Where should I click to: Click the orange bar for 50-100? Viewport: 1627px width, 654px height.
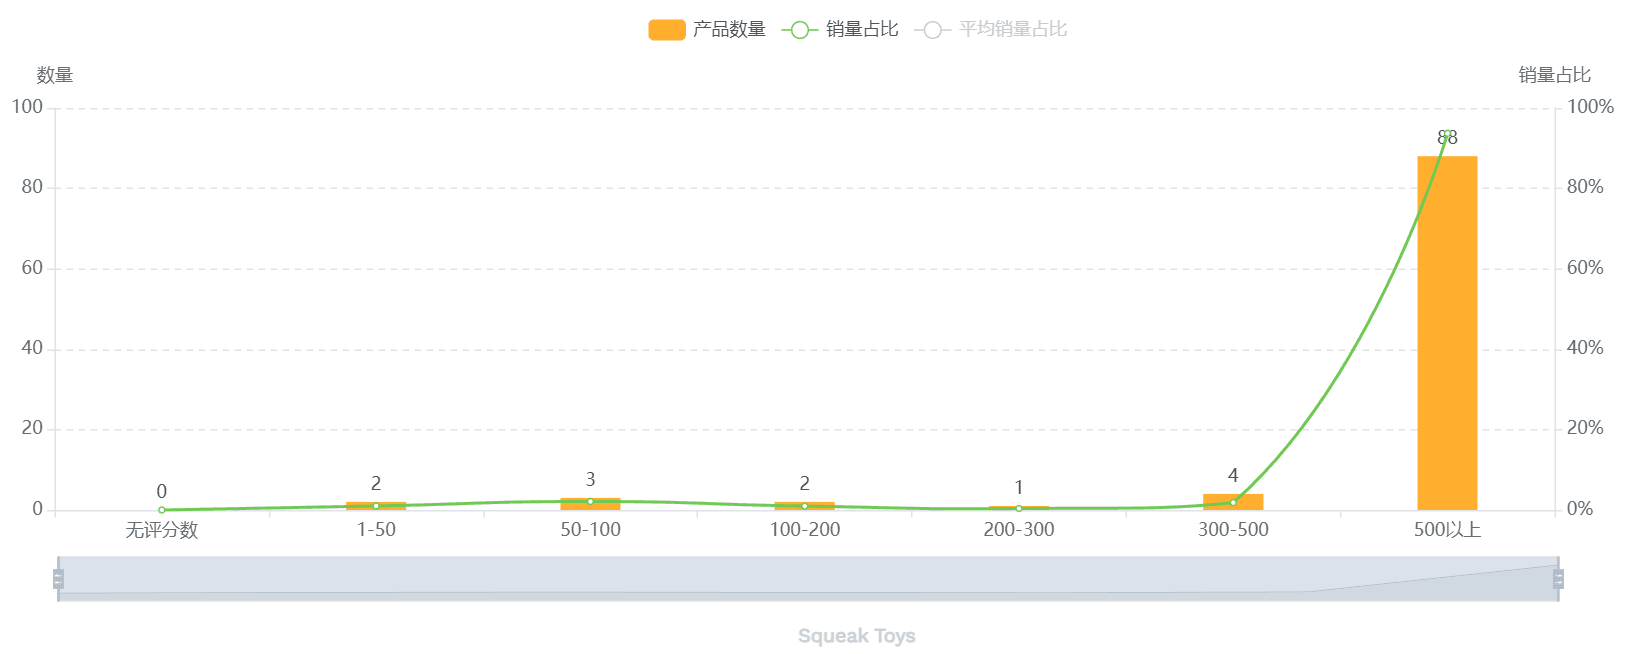coord(590,506)
